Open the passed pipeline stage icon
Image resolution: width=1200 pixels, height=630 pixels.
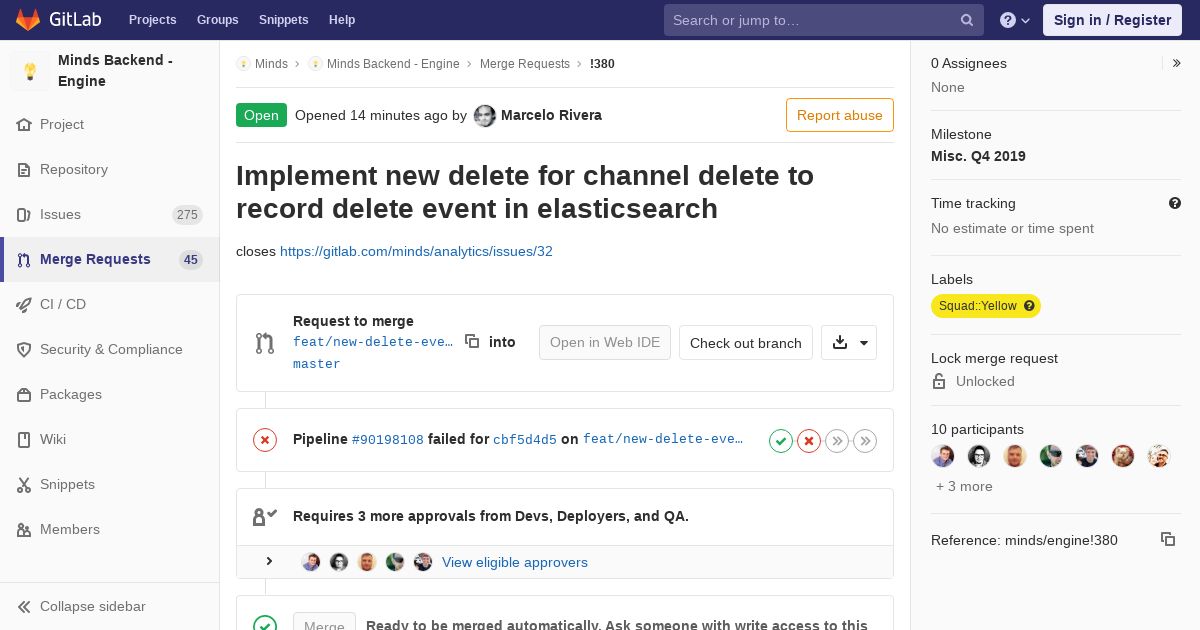pos(781,440)
